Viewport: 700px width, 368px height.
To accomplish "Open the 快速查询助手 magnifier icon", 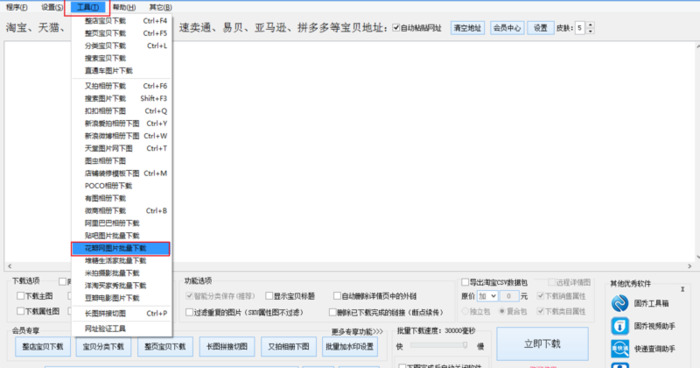I will (x=620, y=348).
